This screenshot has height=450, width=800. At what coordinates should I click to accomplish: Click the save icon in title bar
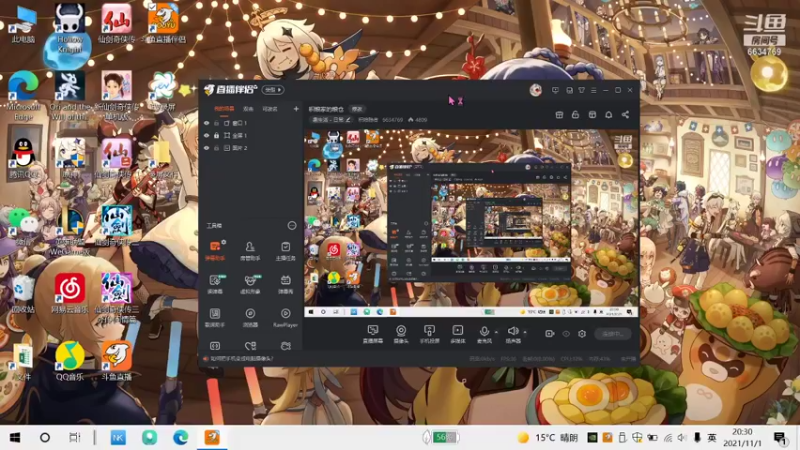[x=569, y=90]
